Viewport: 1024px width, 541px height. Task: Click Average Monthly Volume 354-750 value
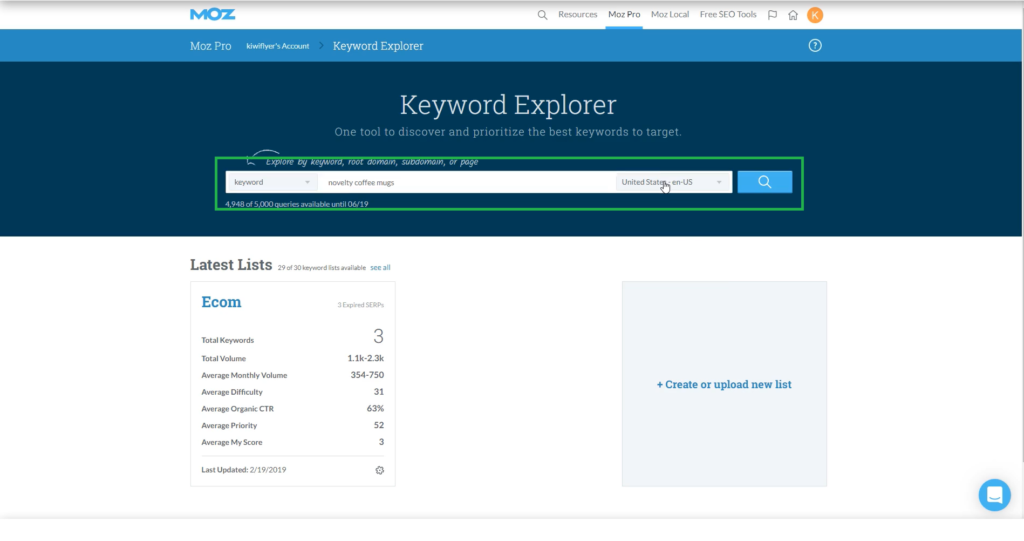coord(367,375)
